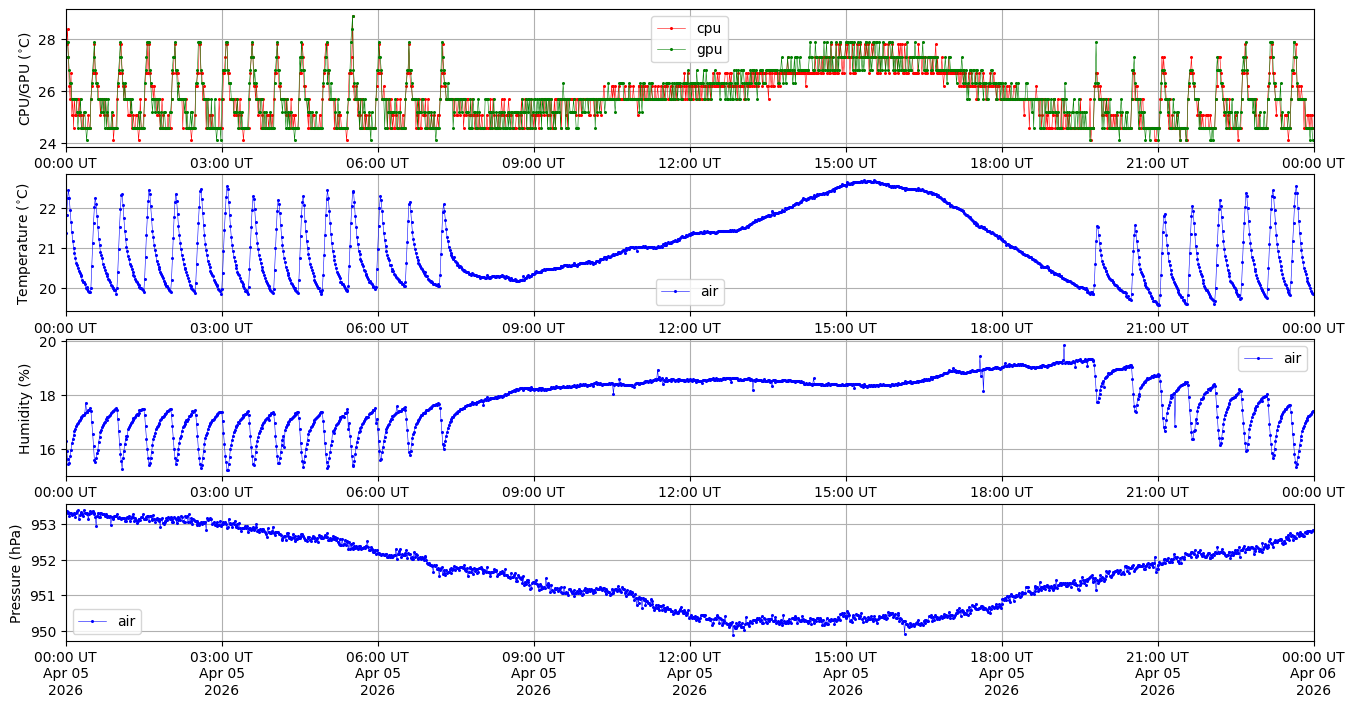Click the red cpu legend line marker
1354x707 pixels.
click(672, 29)
